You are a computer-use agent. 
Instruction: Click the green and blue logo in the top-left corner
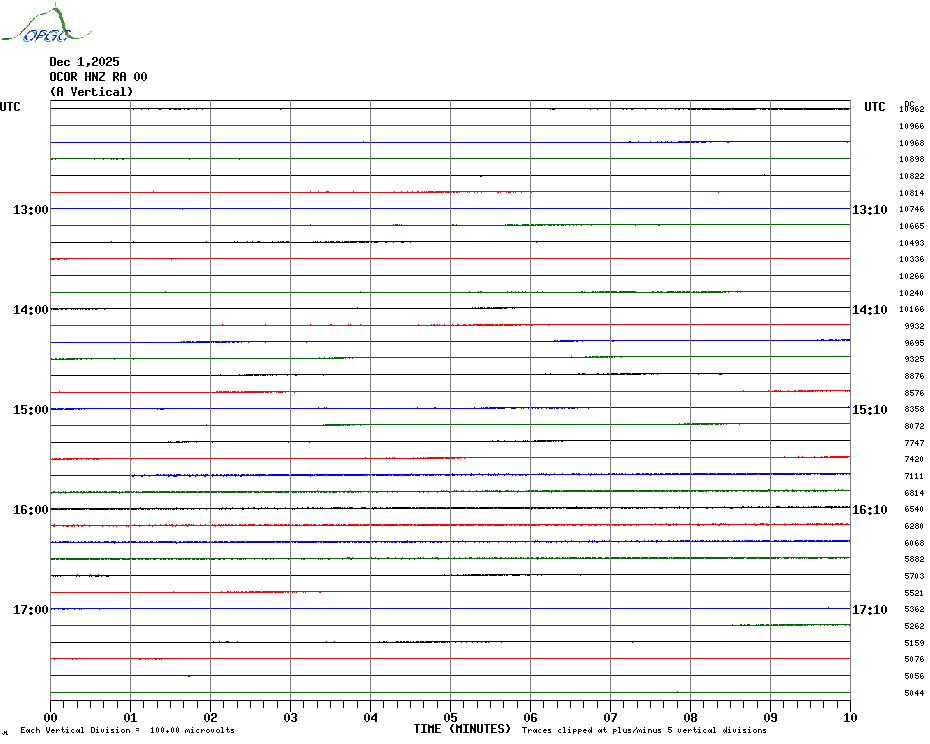[36, 26]
